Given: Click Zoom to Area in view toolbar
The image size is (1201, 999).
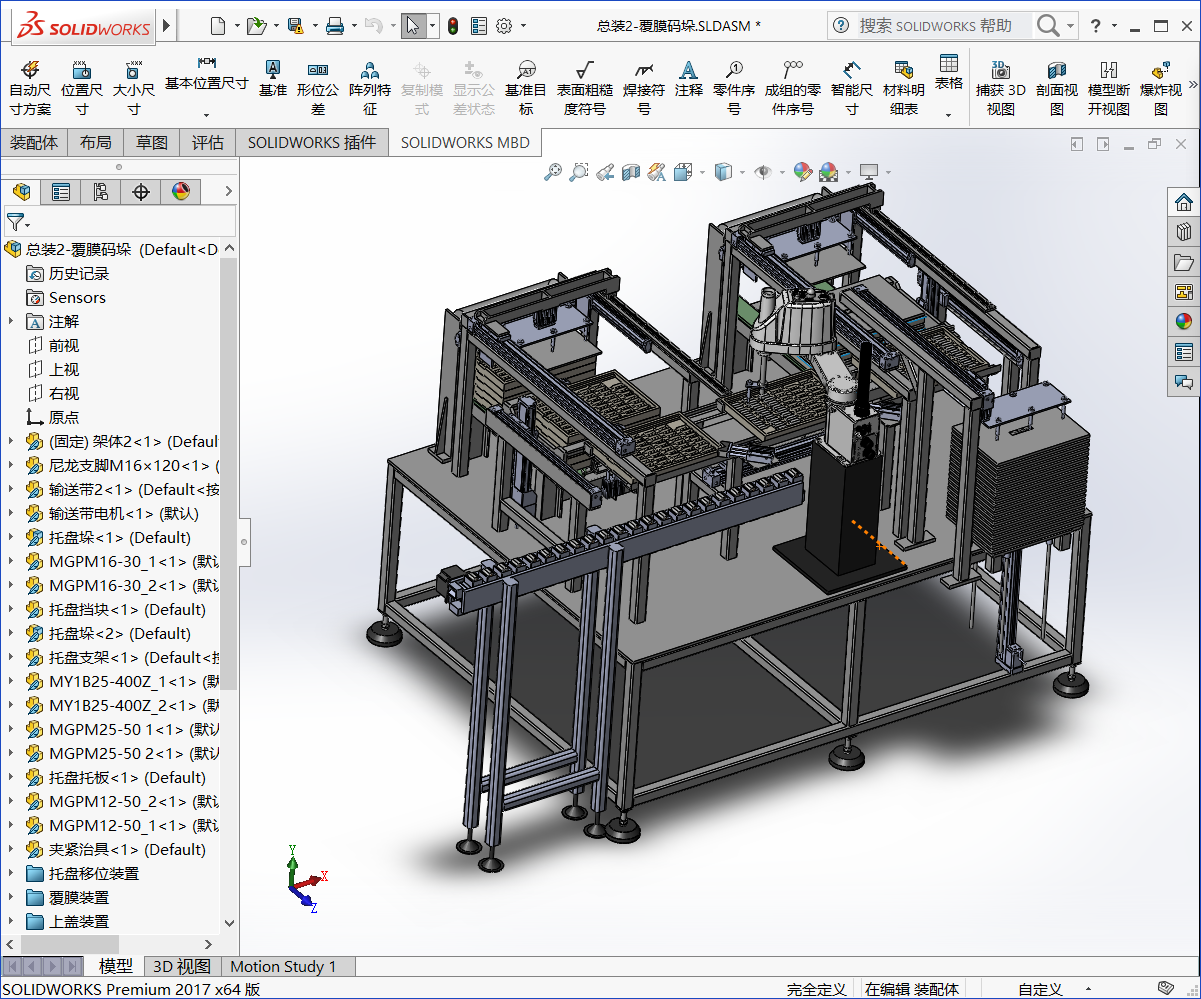Looking at the screenshot, I should coord(579,172).
